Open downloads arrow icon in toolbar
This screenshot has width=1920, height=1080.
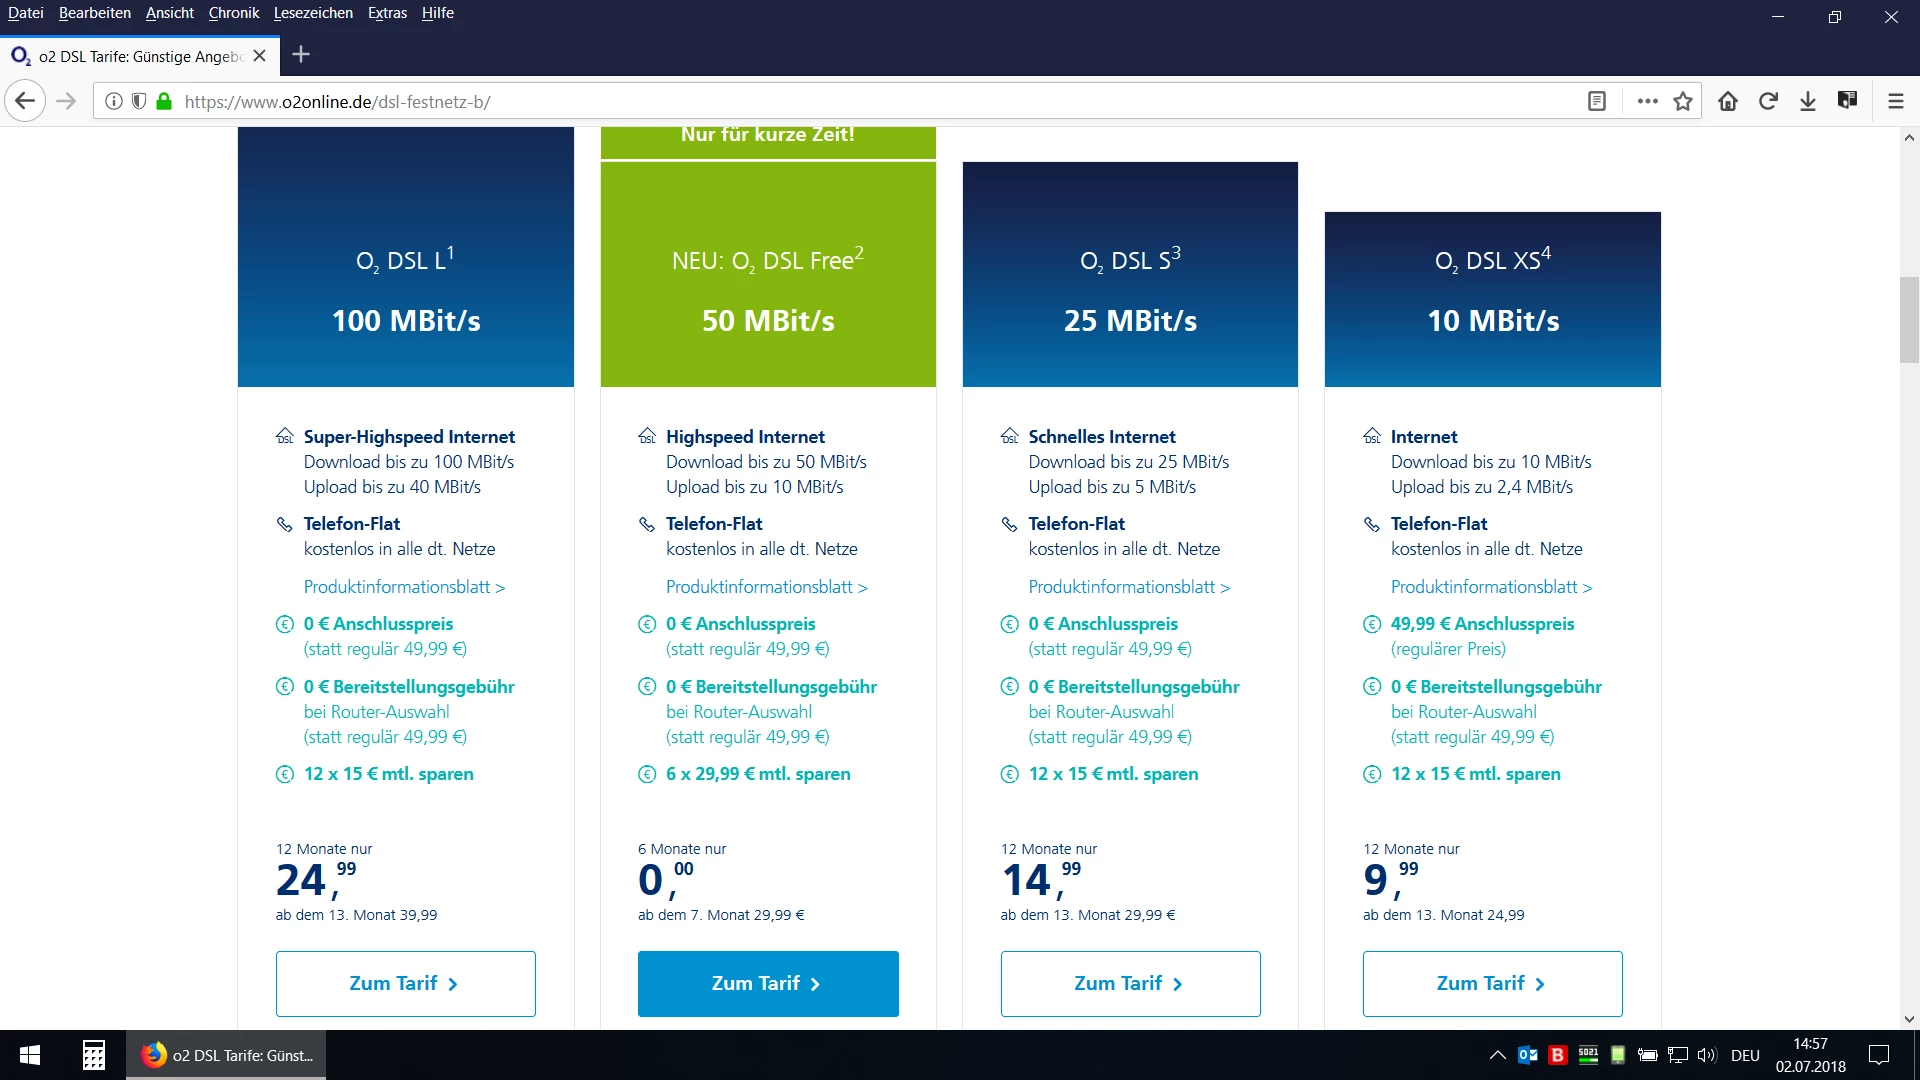click(1808, 101)
